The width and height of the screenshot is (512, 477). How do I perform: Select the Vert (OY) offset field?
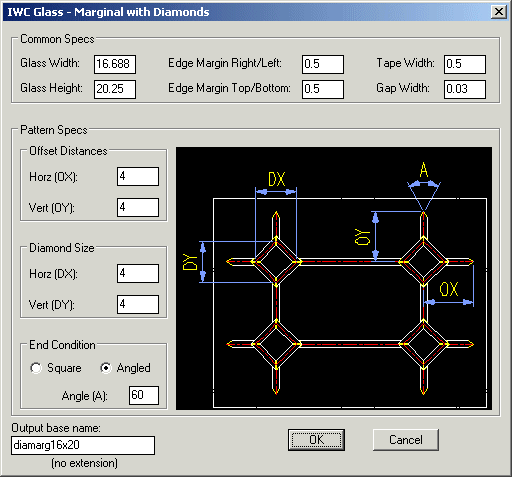coord(138,207)
